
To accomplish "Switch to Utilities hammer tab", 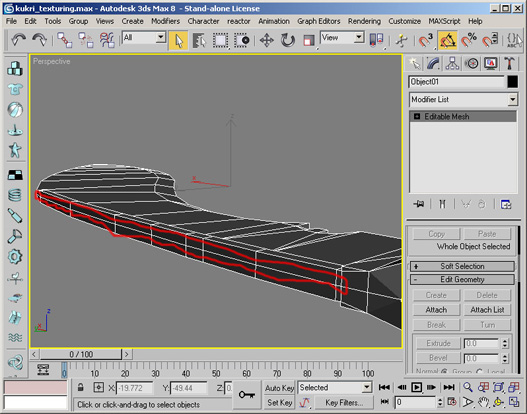I will point(510,64).
